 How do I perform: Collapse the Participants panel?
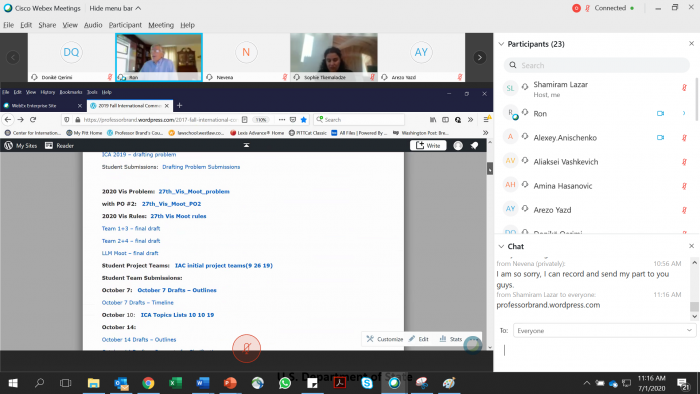coord(501,44)
